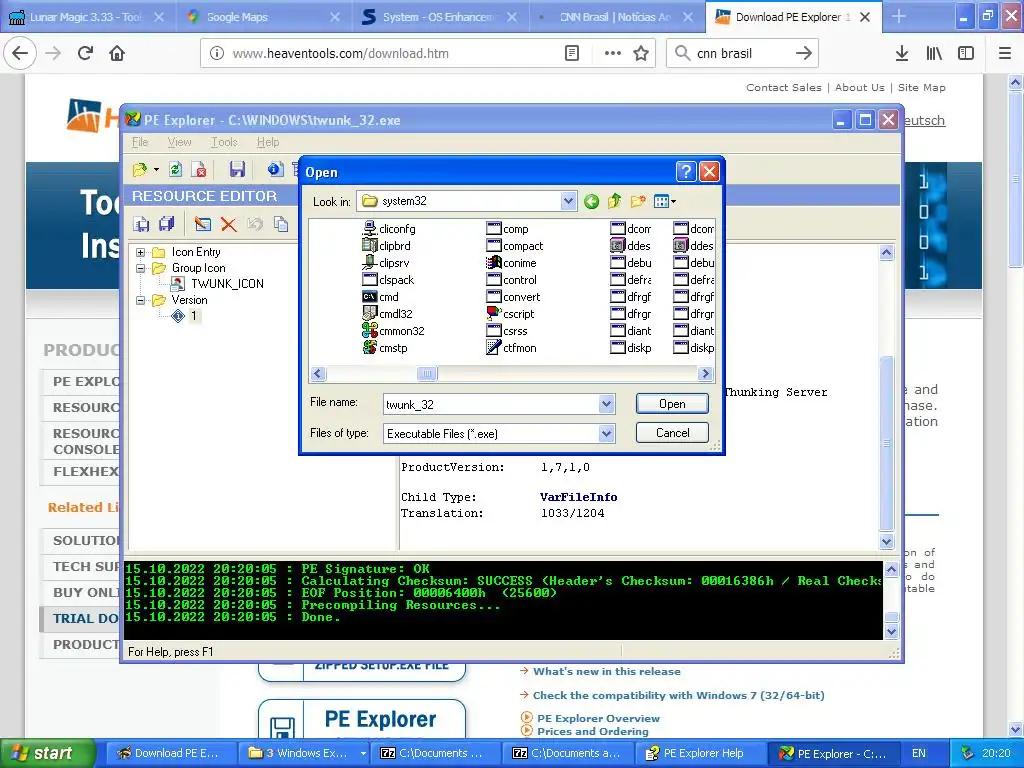Open the Tools menu in PE Explorer

223,142
